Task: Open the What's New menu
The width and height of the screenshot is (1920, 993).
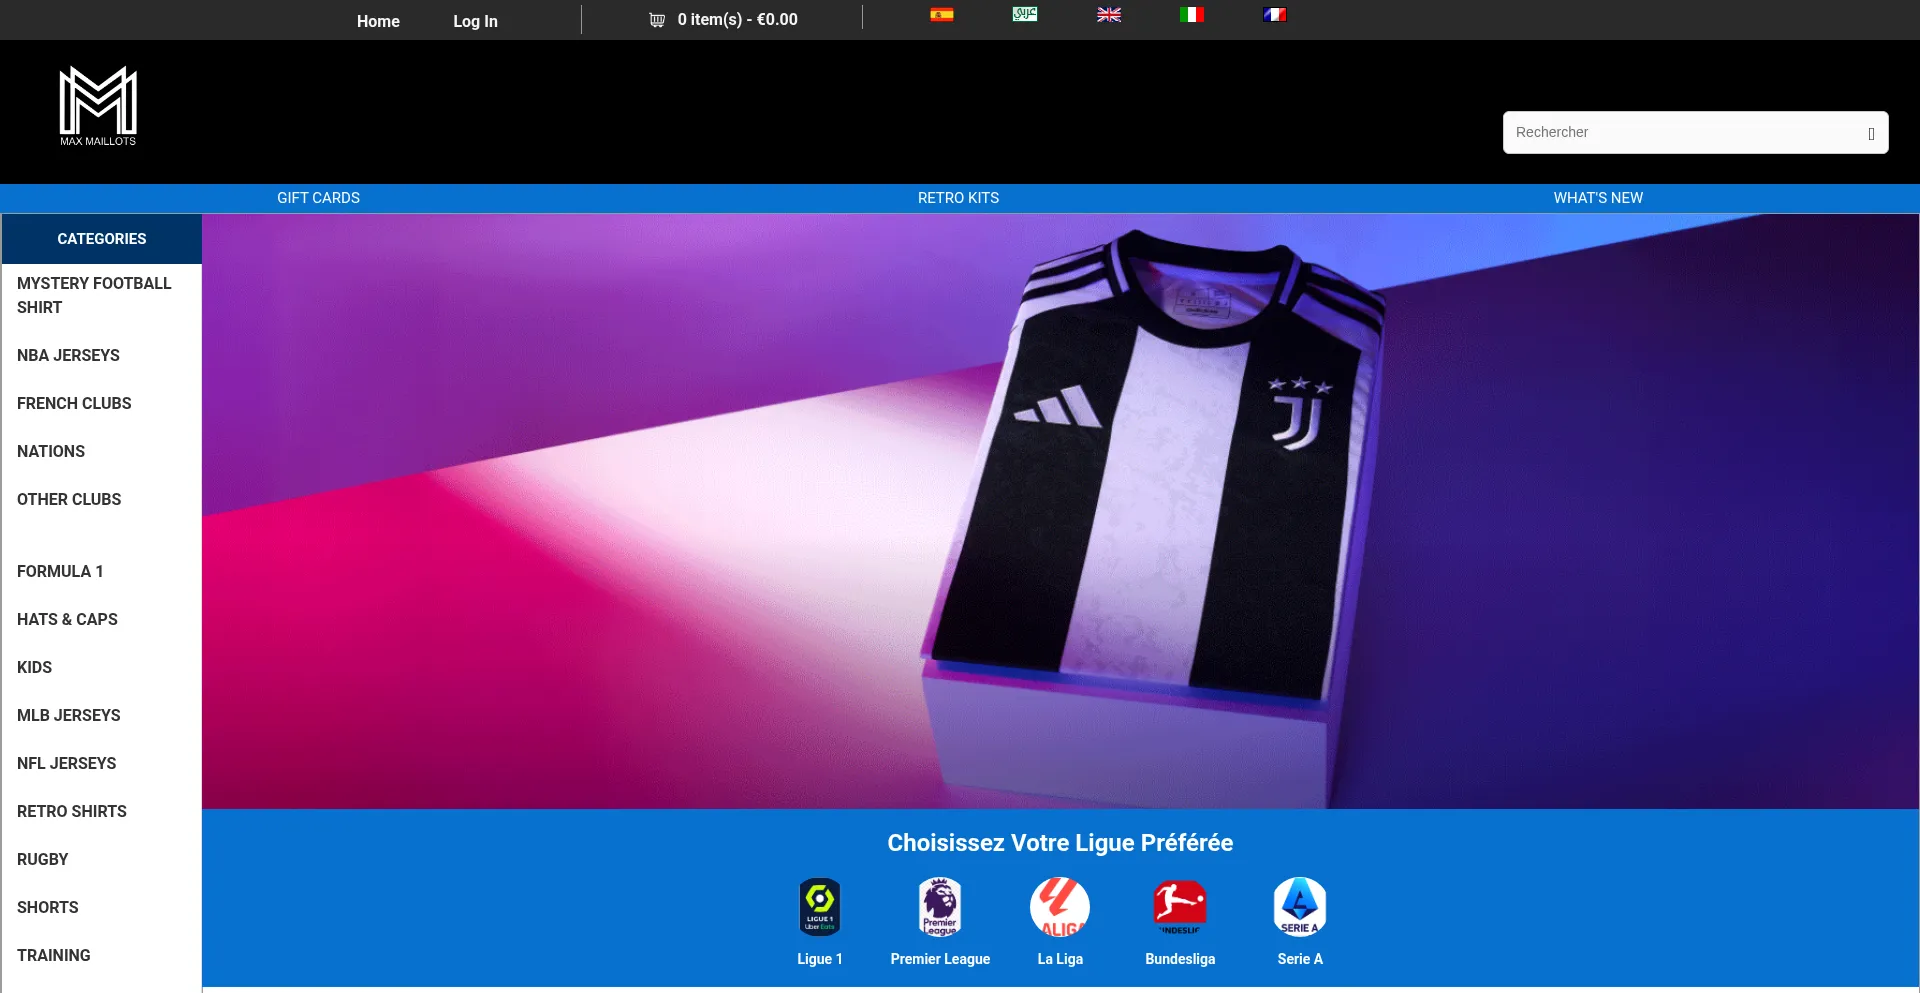Action: click(1598, 198)
